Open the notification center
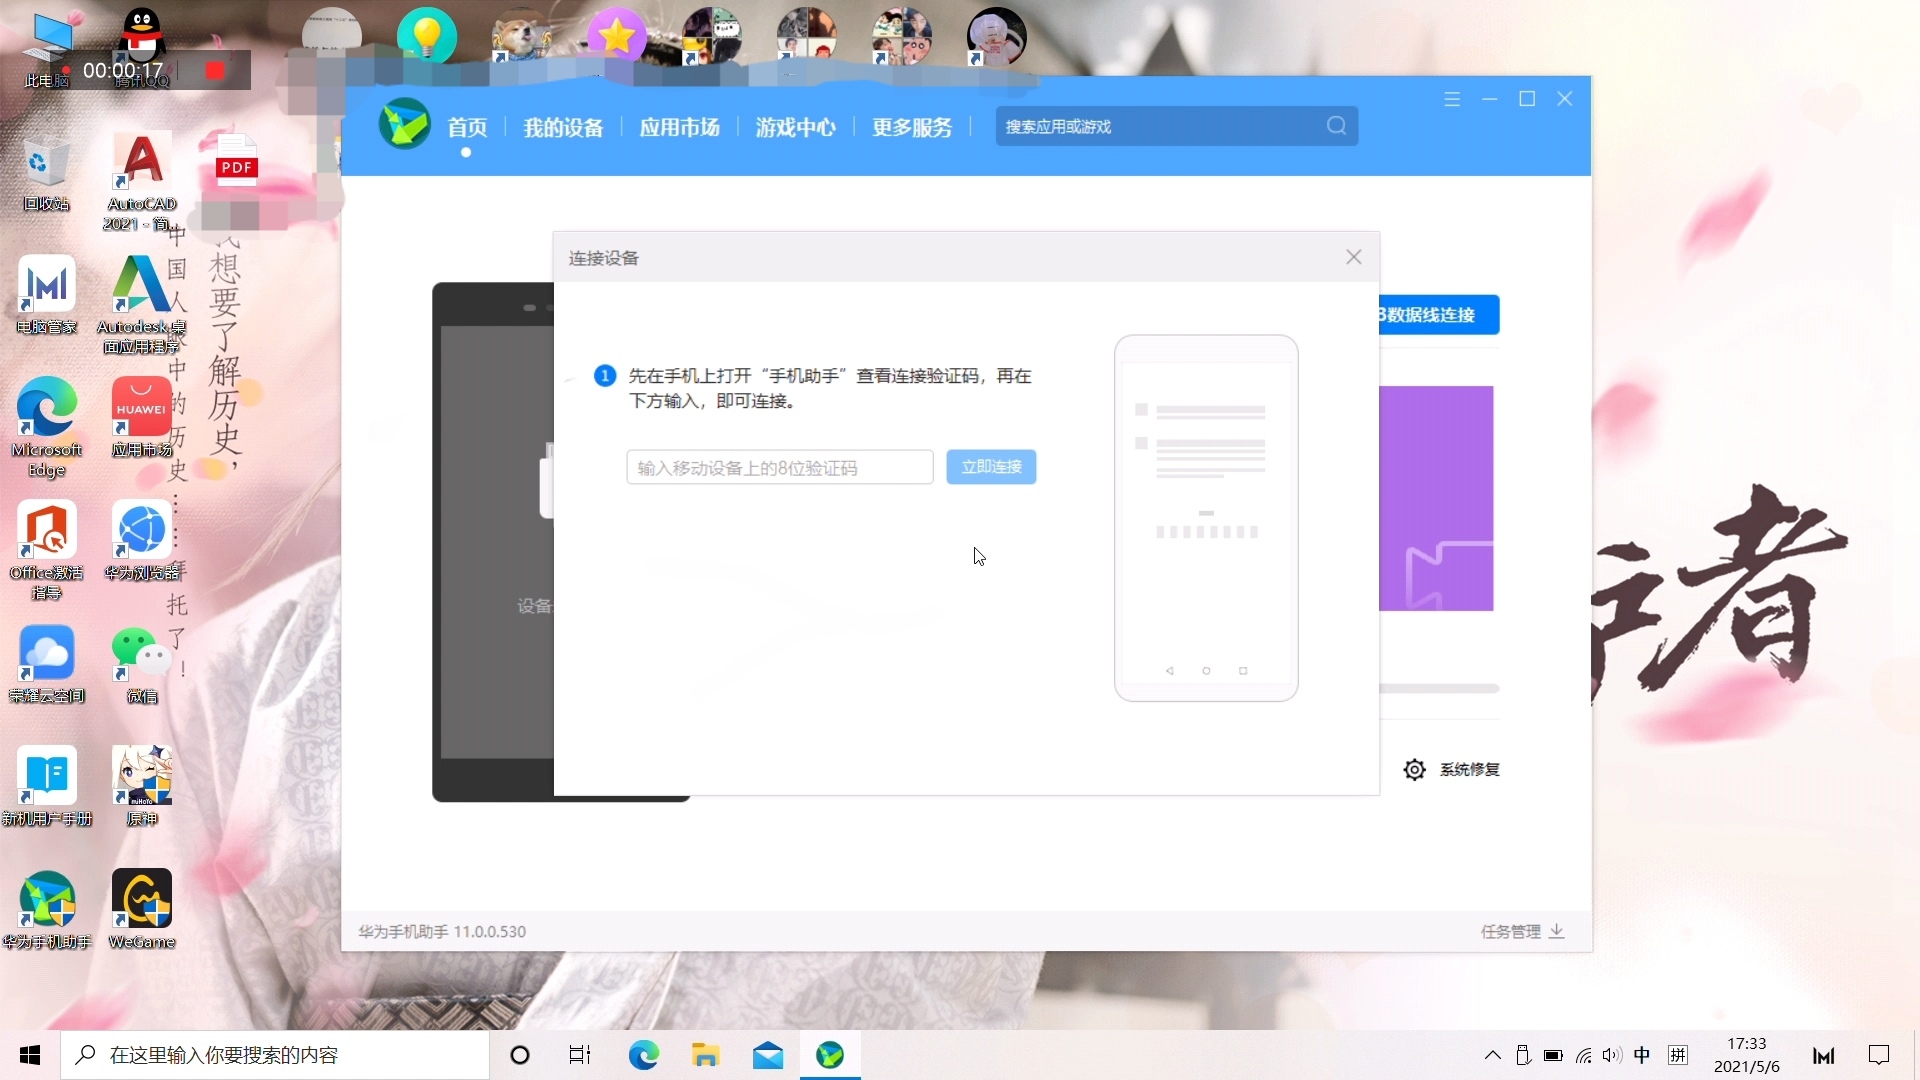The width and height of the screenshot is (1920, 1080). tap(1879, 1055)
